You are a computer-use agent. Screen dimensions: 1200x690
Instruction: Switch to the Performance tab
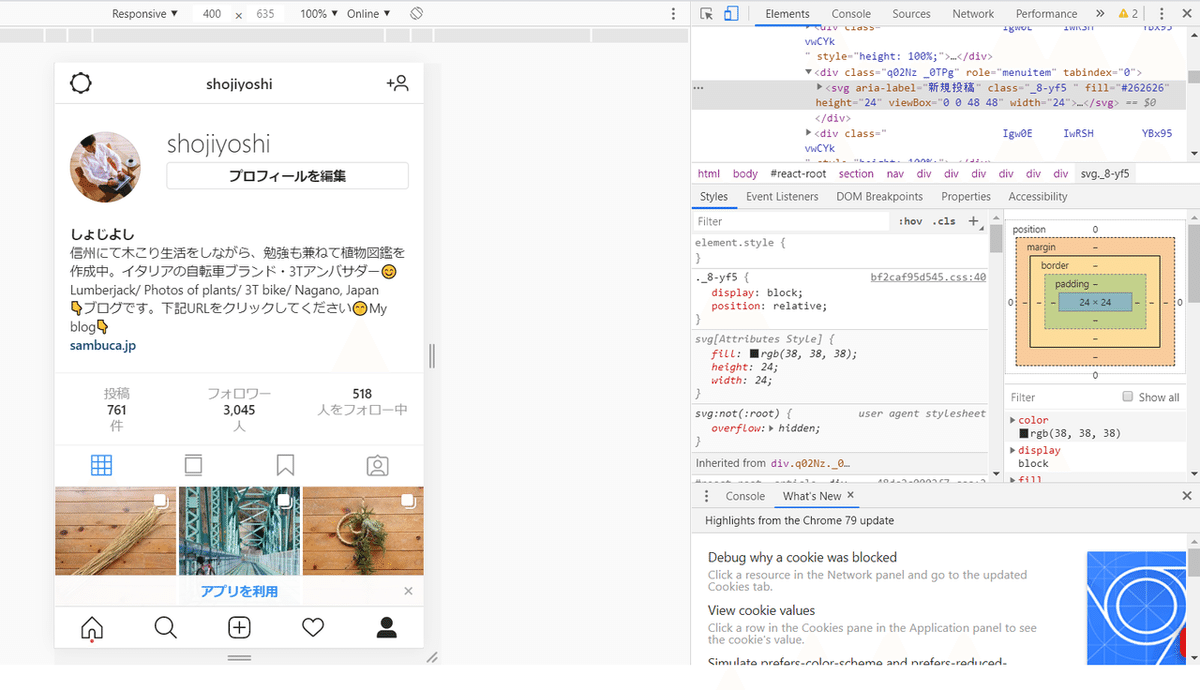point(1047,14)
